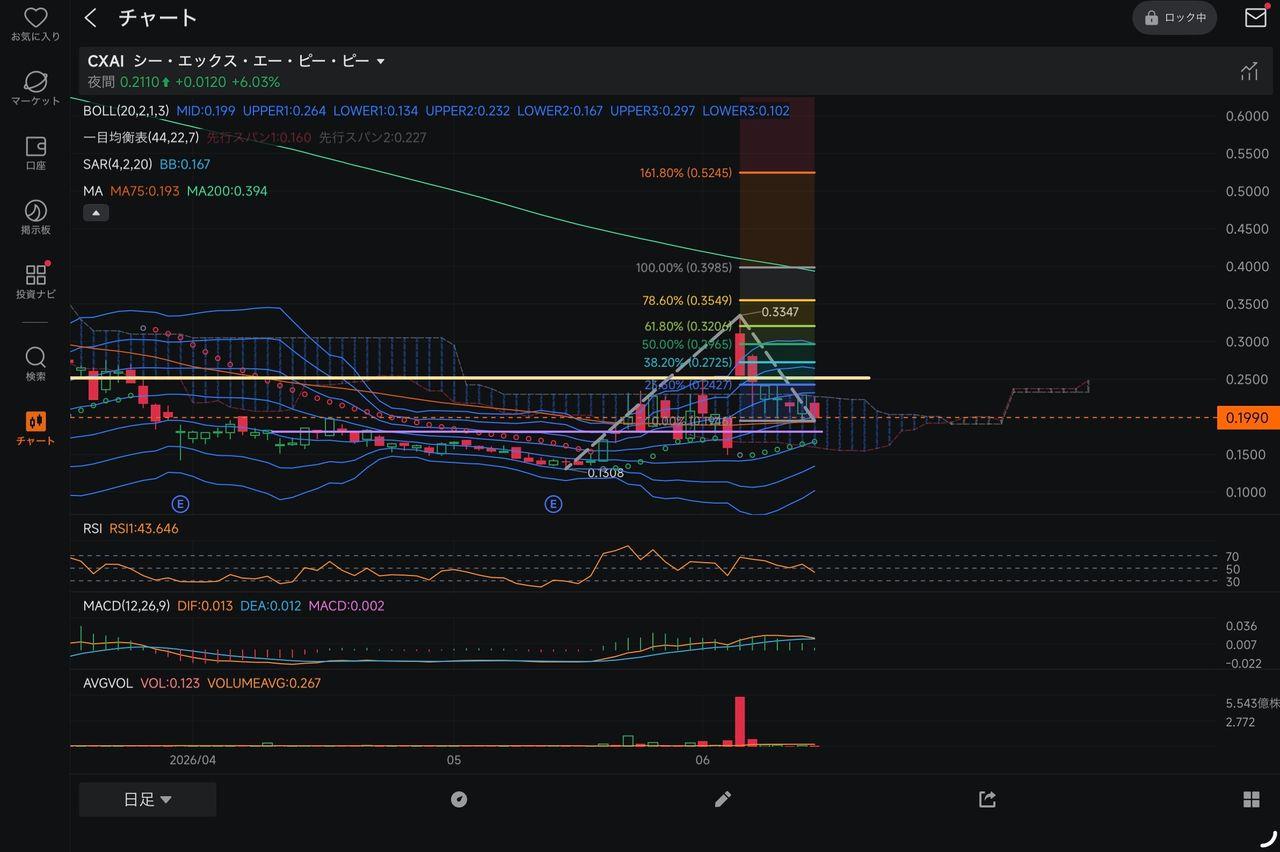Tap the MA75:0.193 value

click(x=144, y=190)
